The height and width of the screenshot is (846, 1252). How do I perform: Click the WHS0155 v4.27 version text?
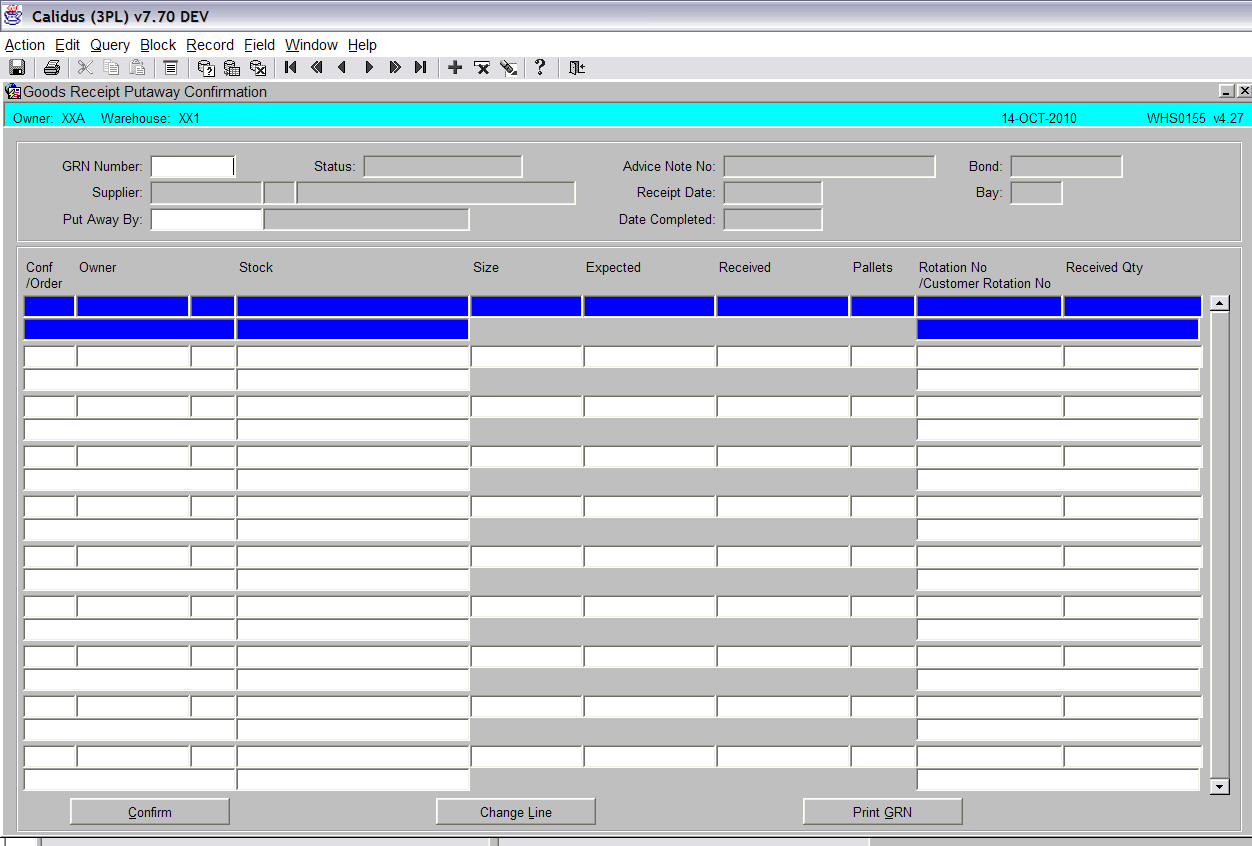coord(1195,118)
